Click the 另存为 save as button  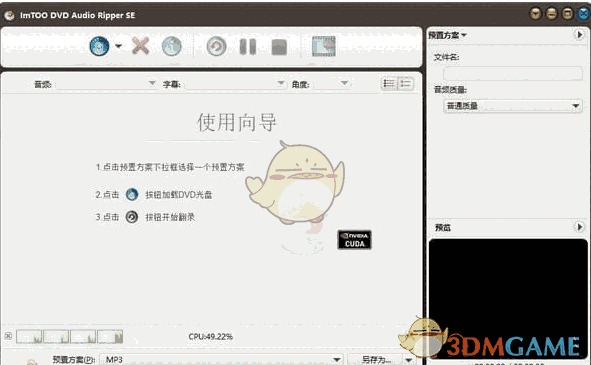pos(376,360)
